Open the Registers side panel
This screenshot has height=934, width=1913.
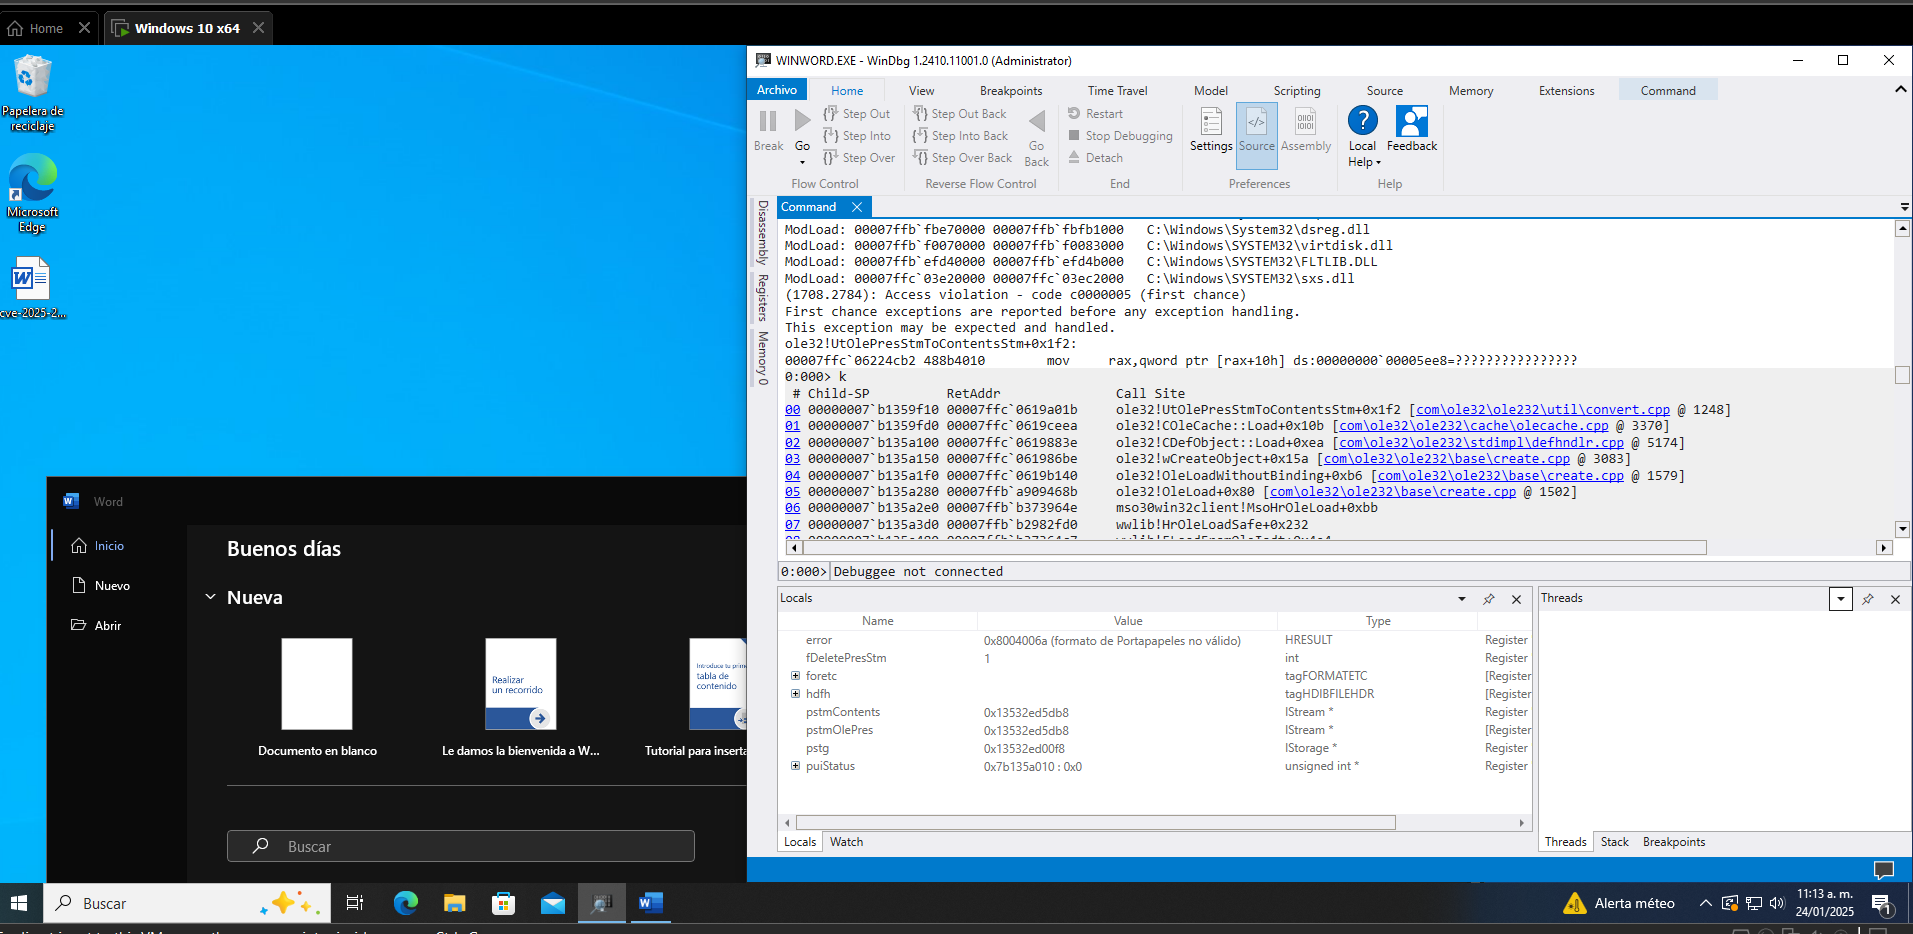point(762,298)
